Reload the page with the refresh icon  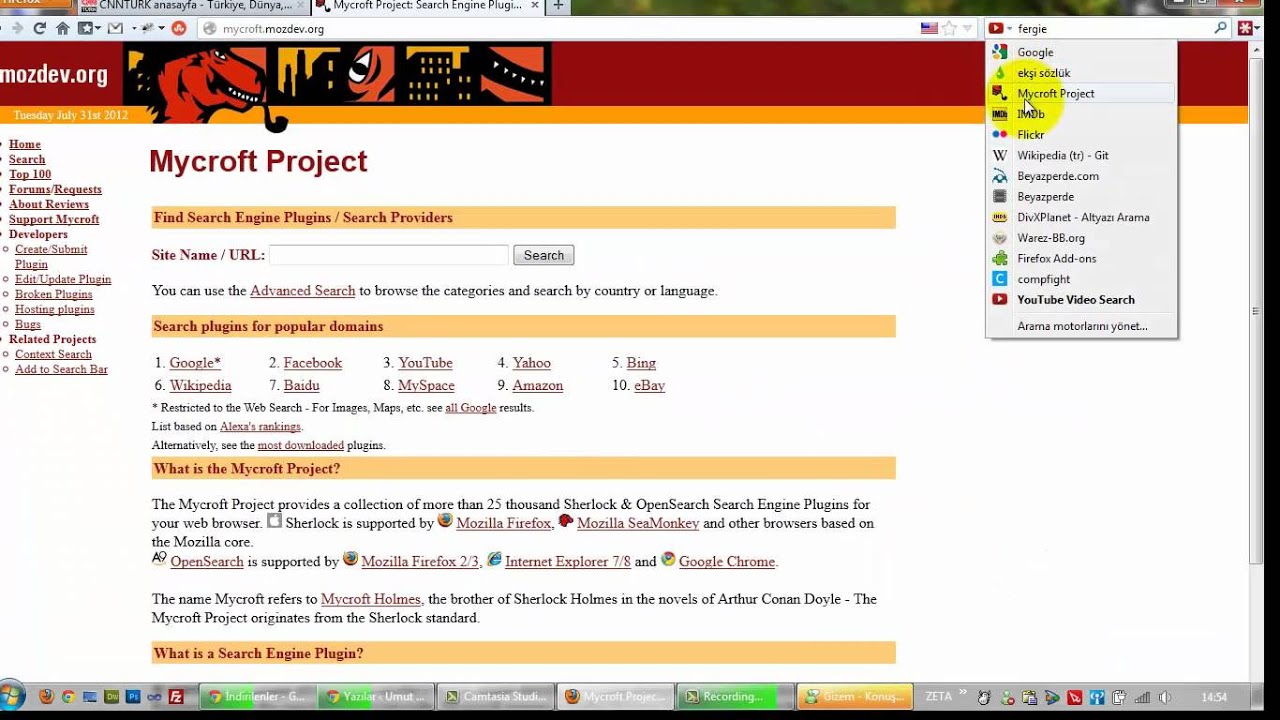40,28
